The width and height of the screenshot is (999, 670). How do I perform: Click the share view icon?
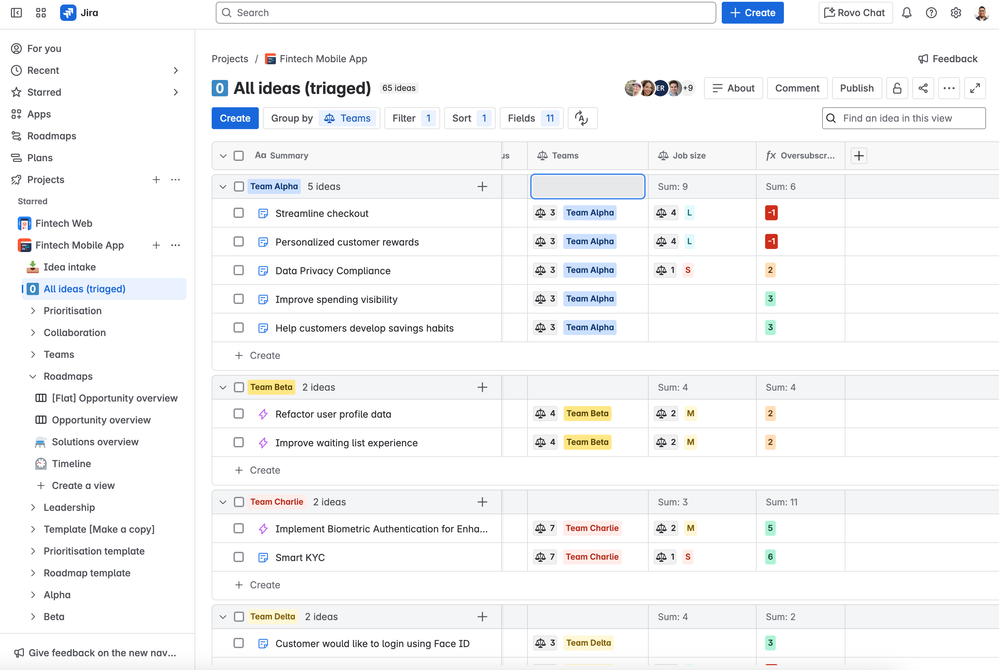(x=923, y=88)
